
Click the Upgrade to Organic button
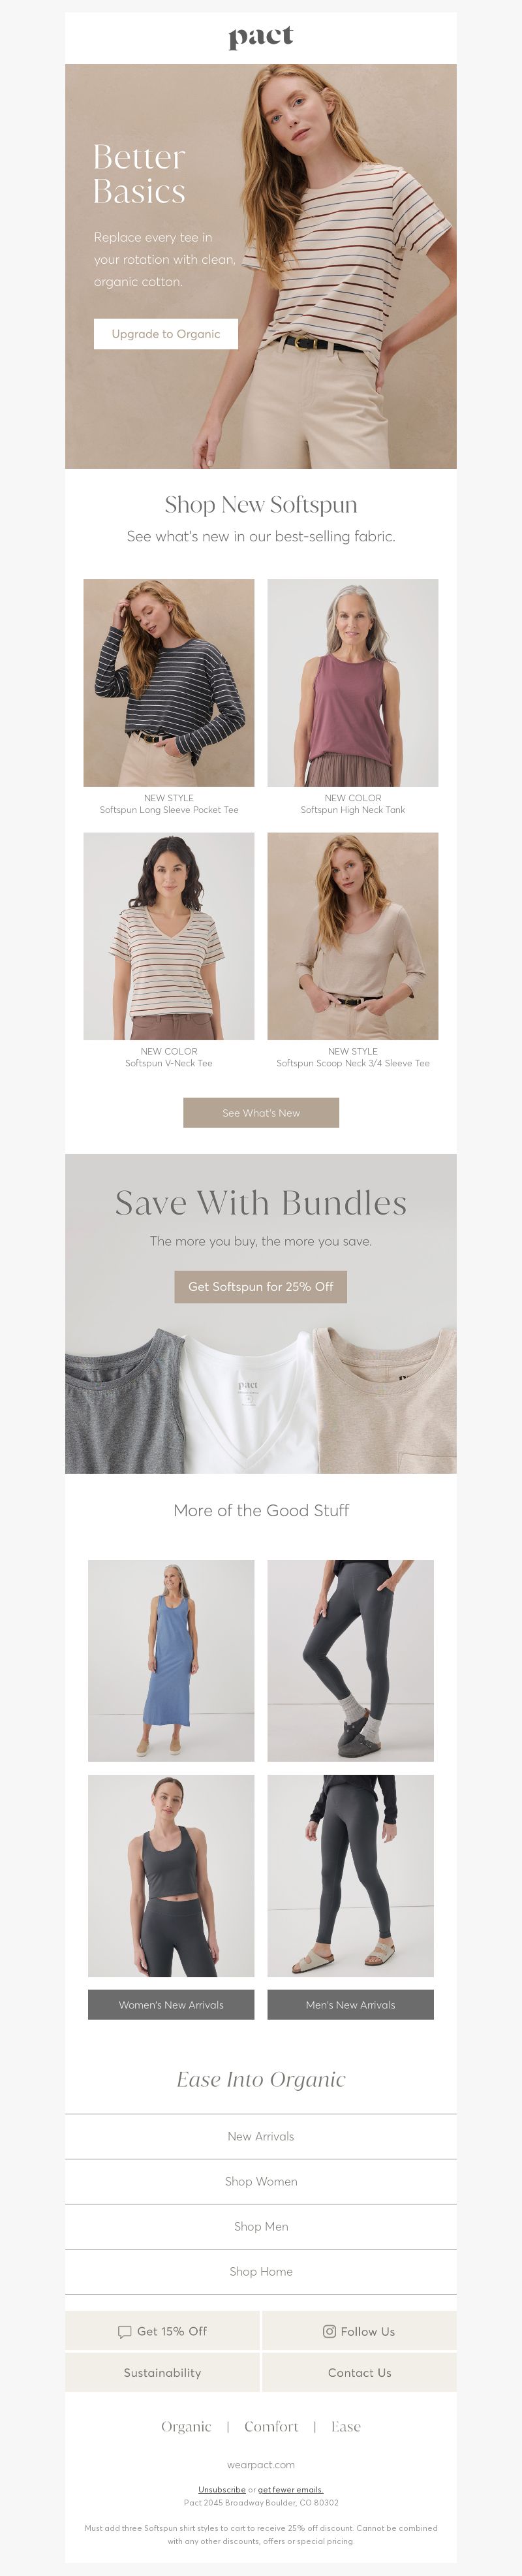coord(166,334)
